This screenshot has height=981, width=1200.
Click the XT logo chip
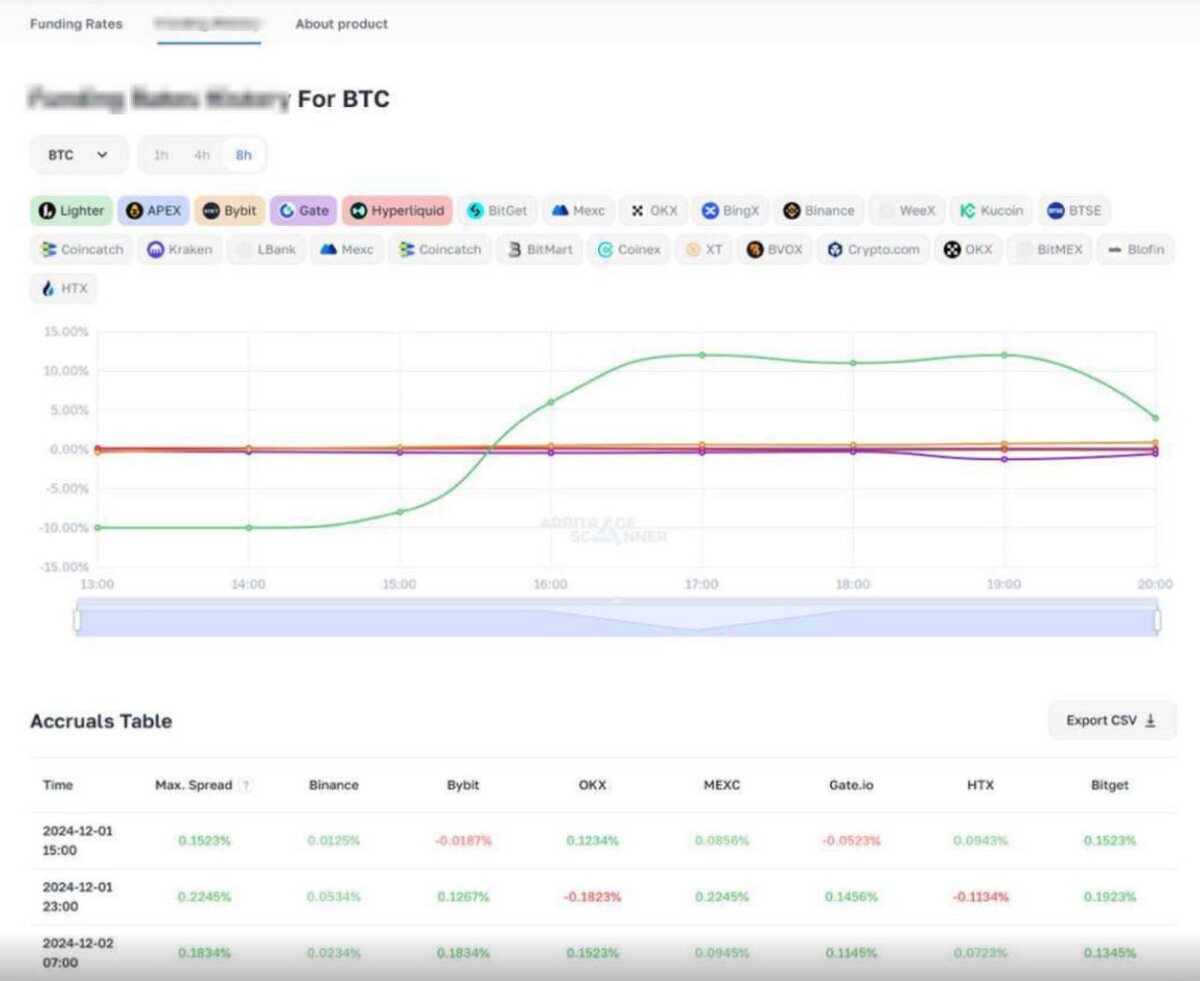pyautogui.click(x=703, y=250)
